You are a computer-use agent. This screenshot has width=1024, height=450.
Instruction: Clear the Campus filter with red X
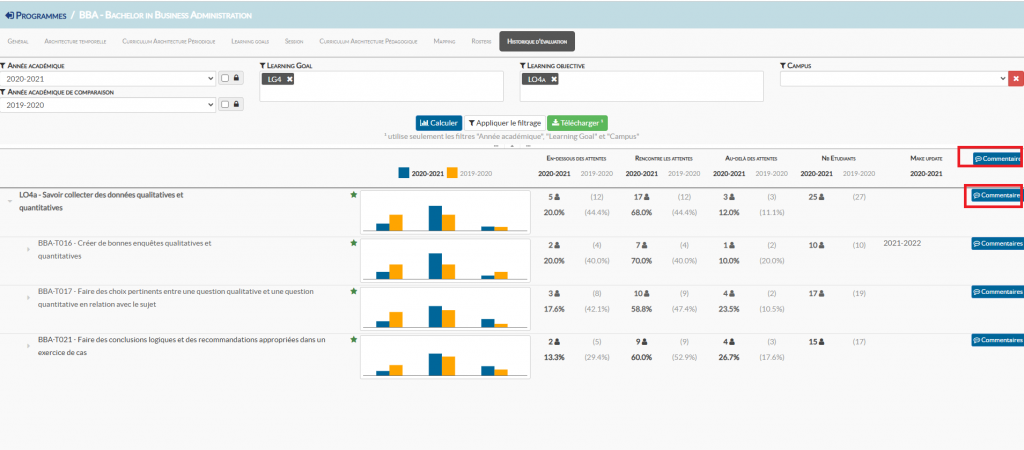tap(1016, 78)
